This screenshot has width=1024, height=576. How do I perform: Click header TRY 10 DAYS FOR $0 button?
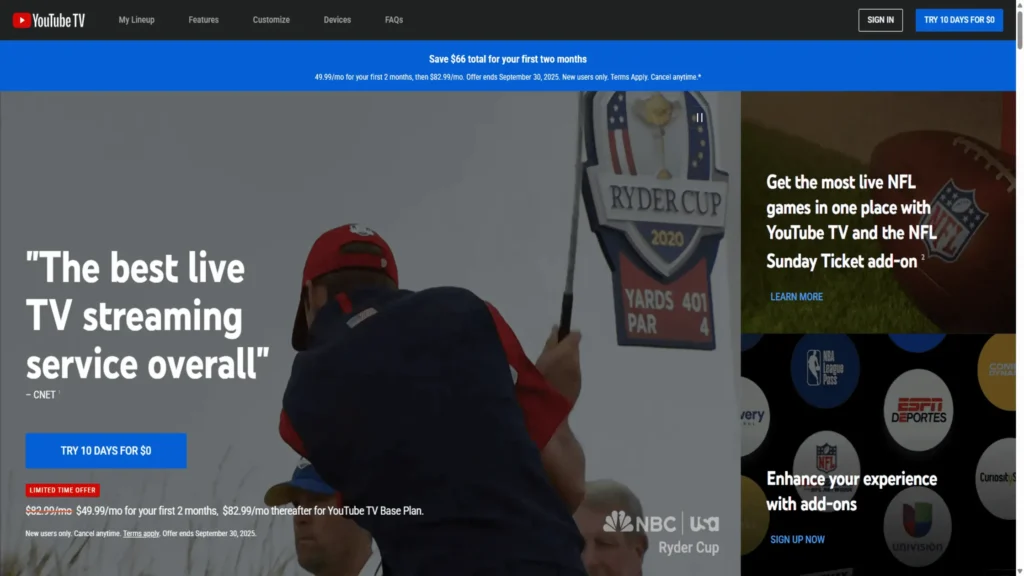point(959,20)
